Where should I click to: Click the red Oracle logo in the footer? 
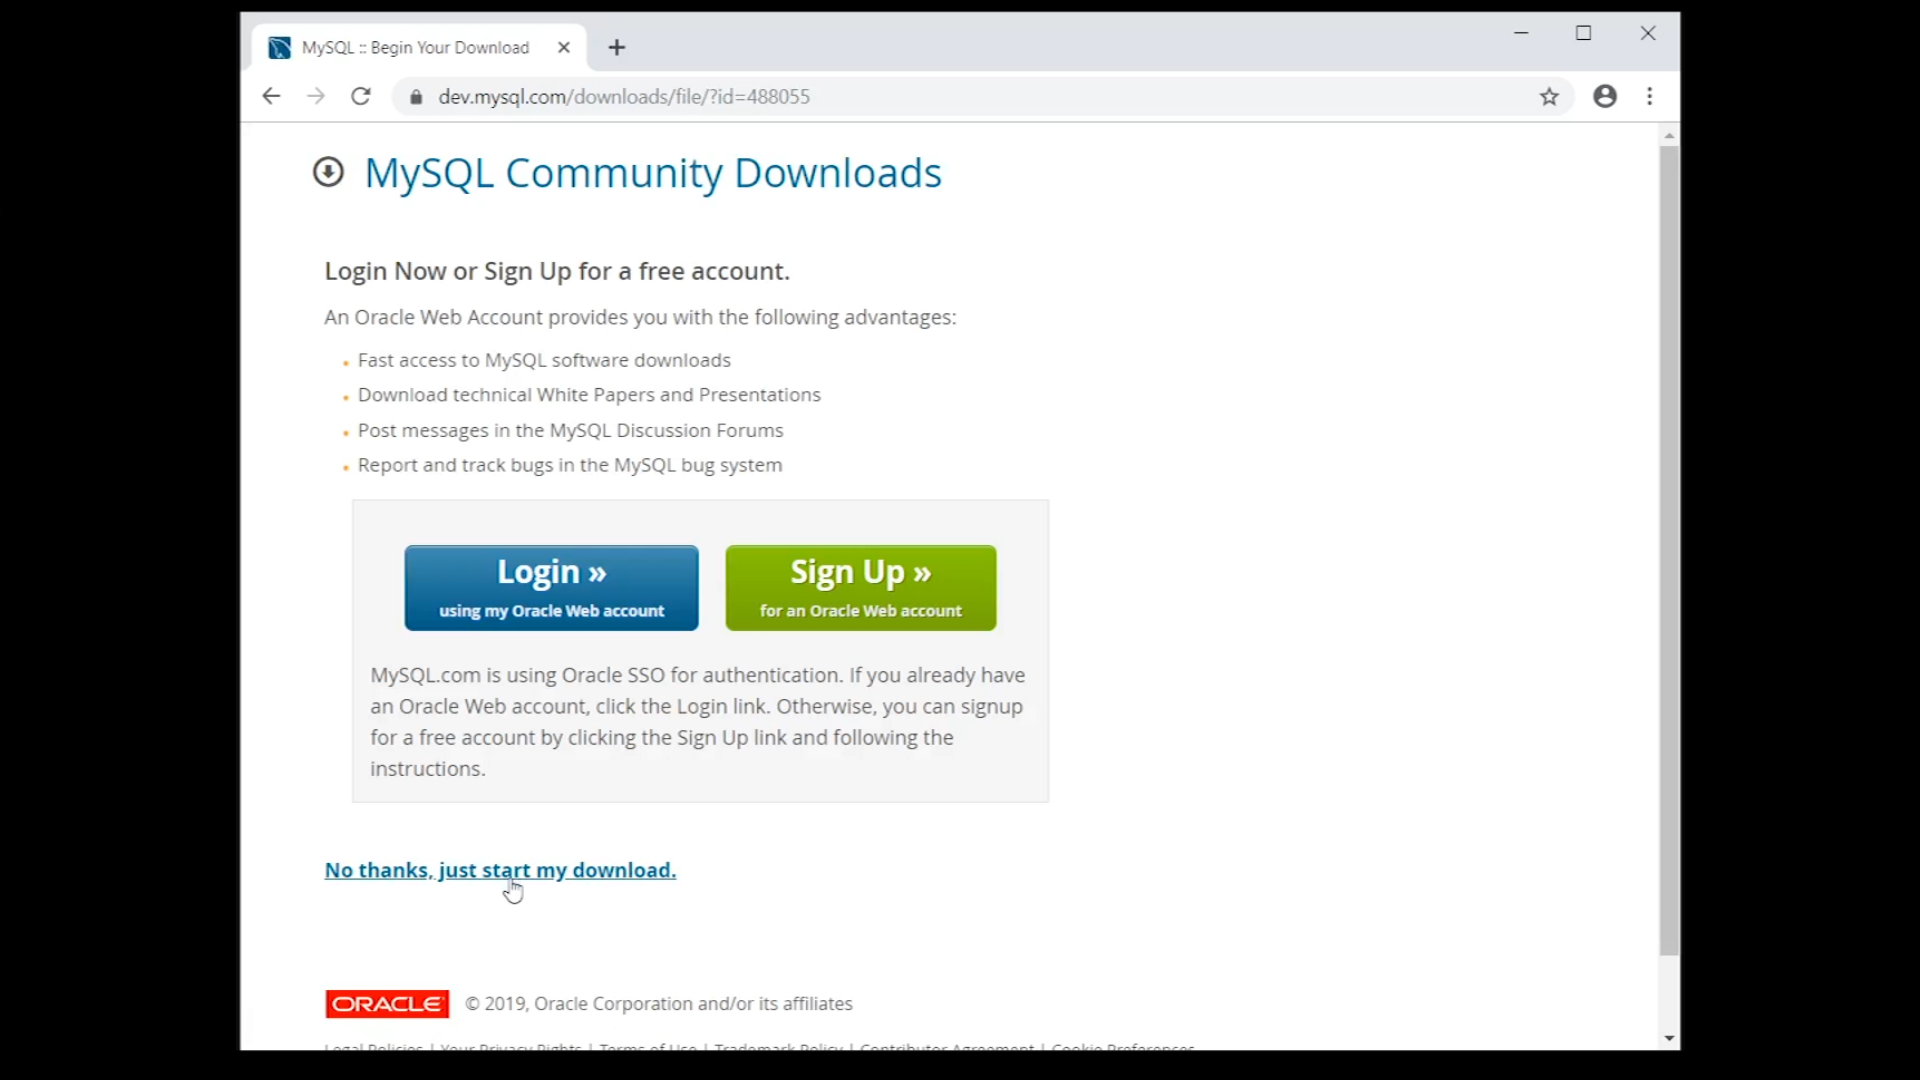click(x=387, y=1003)
